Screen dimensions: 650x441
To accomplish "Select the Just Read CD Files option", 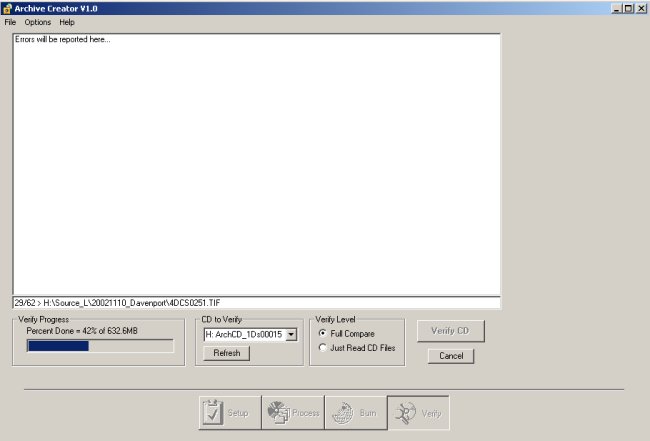I will point(323,347).
